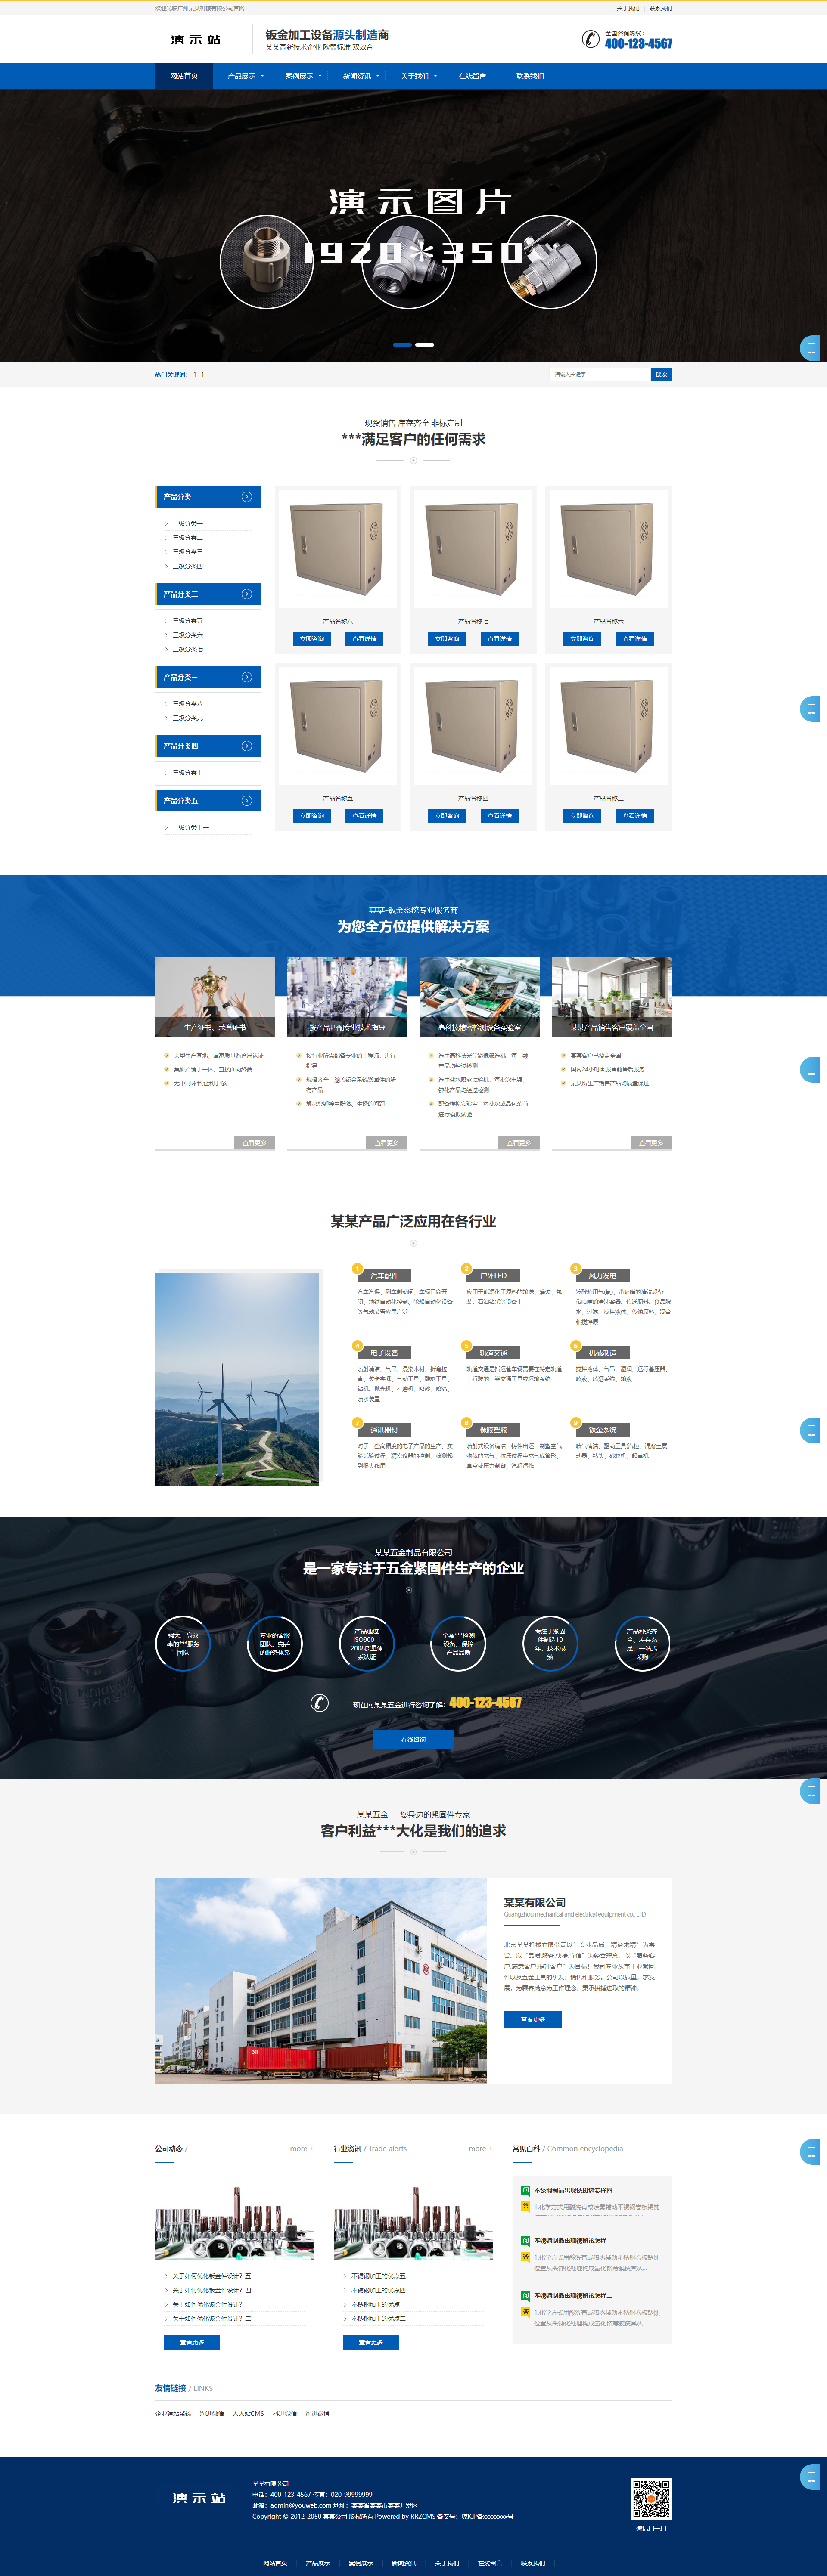The height and width of the screenshot is (2576, 827).
Task: Click the 在线咨询 blue button
Action: 413,1740
